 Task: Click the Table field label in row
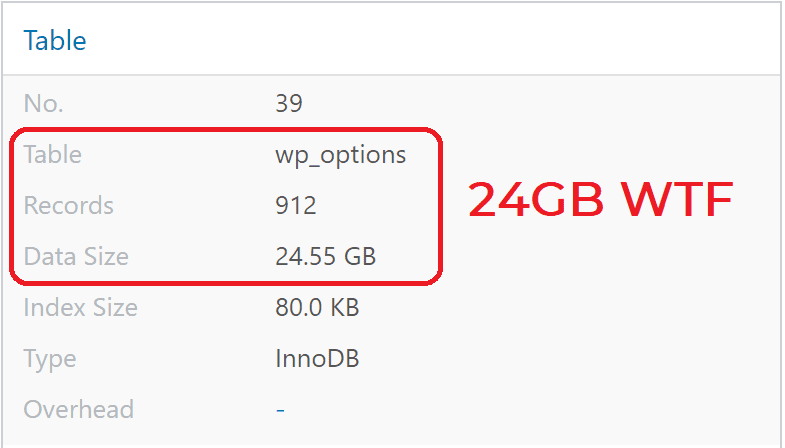[53, 154]
